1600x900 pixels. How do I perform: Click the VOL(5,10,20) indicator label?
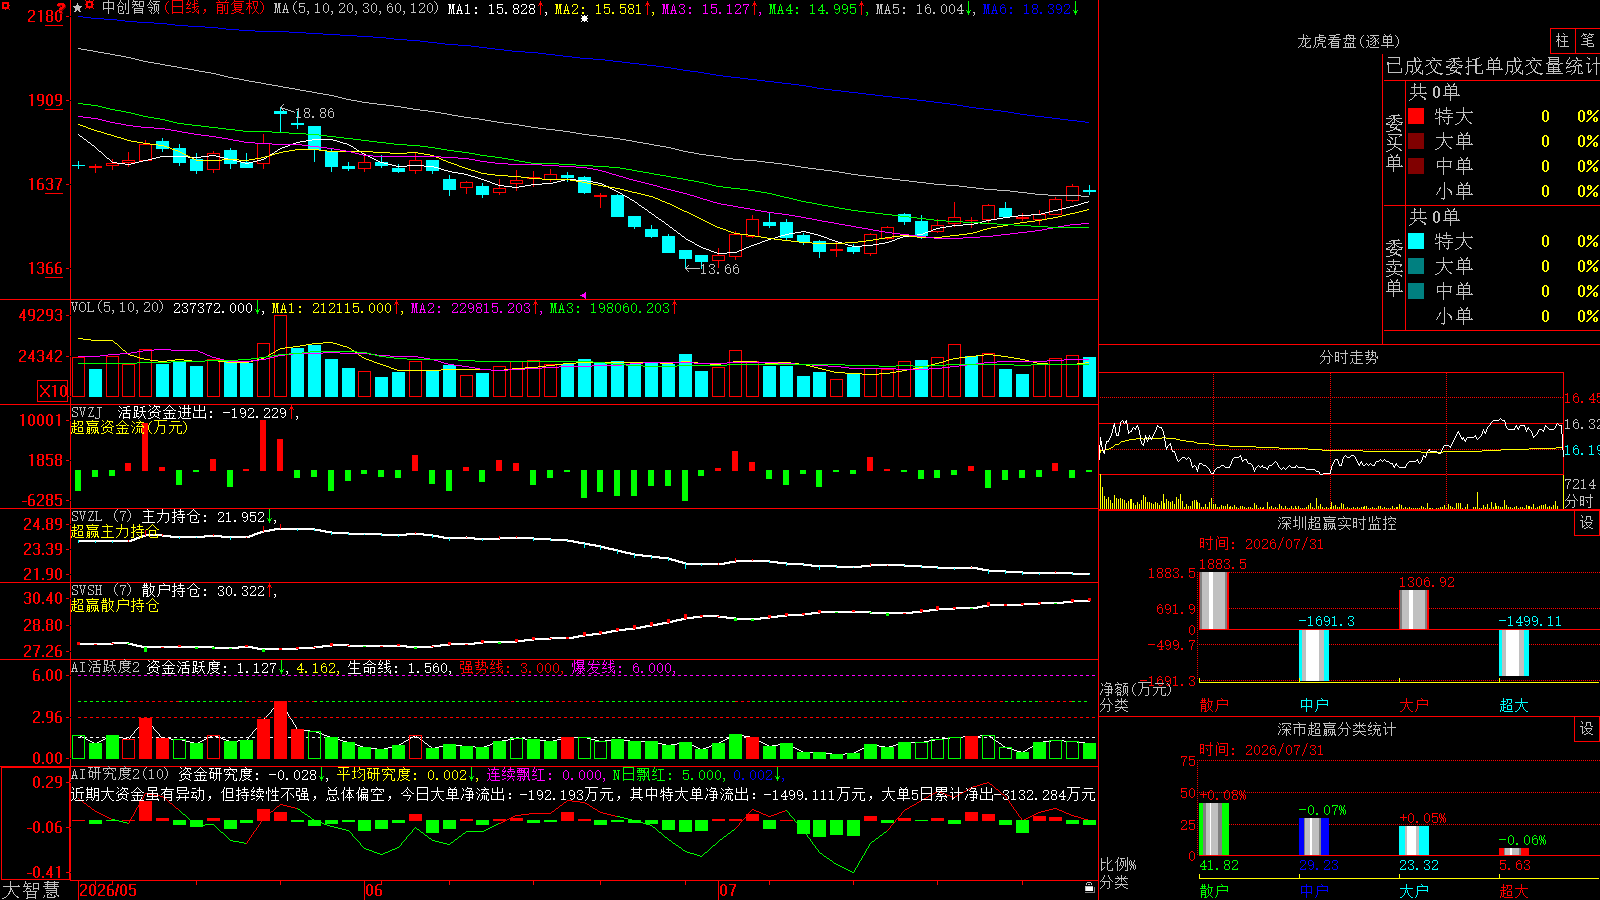tap(117, 307)
